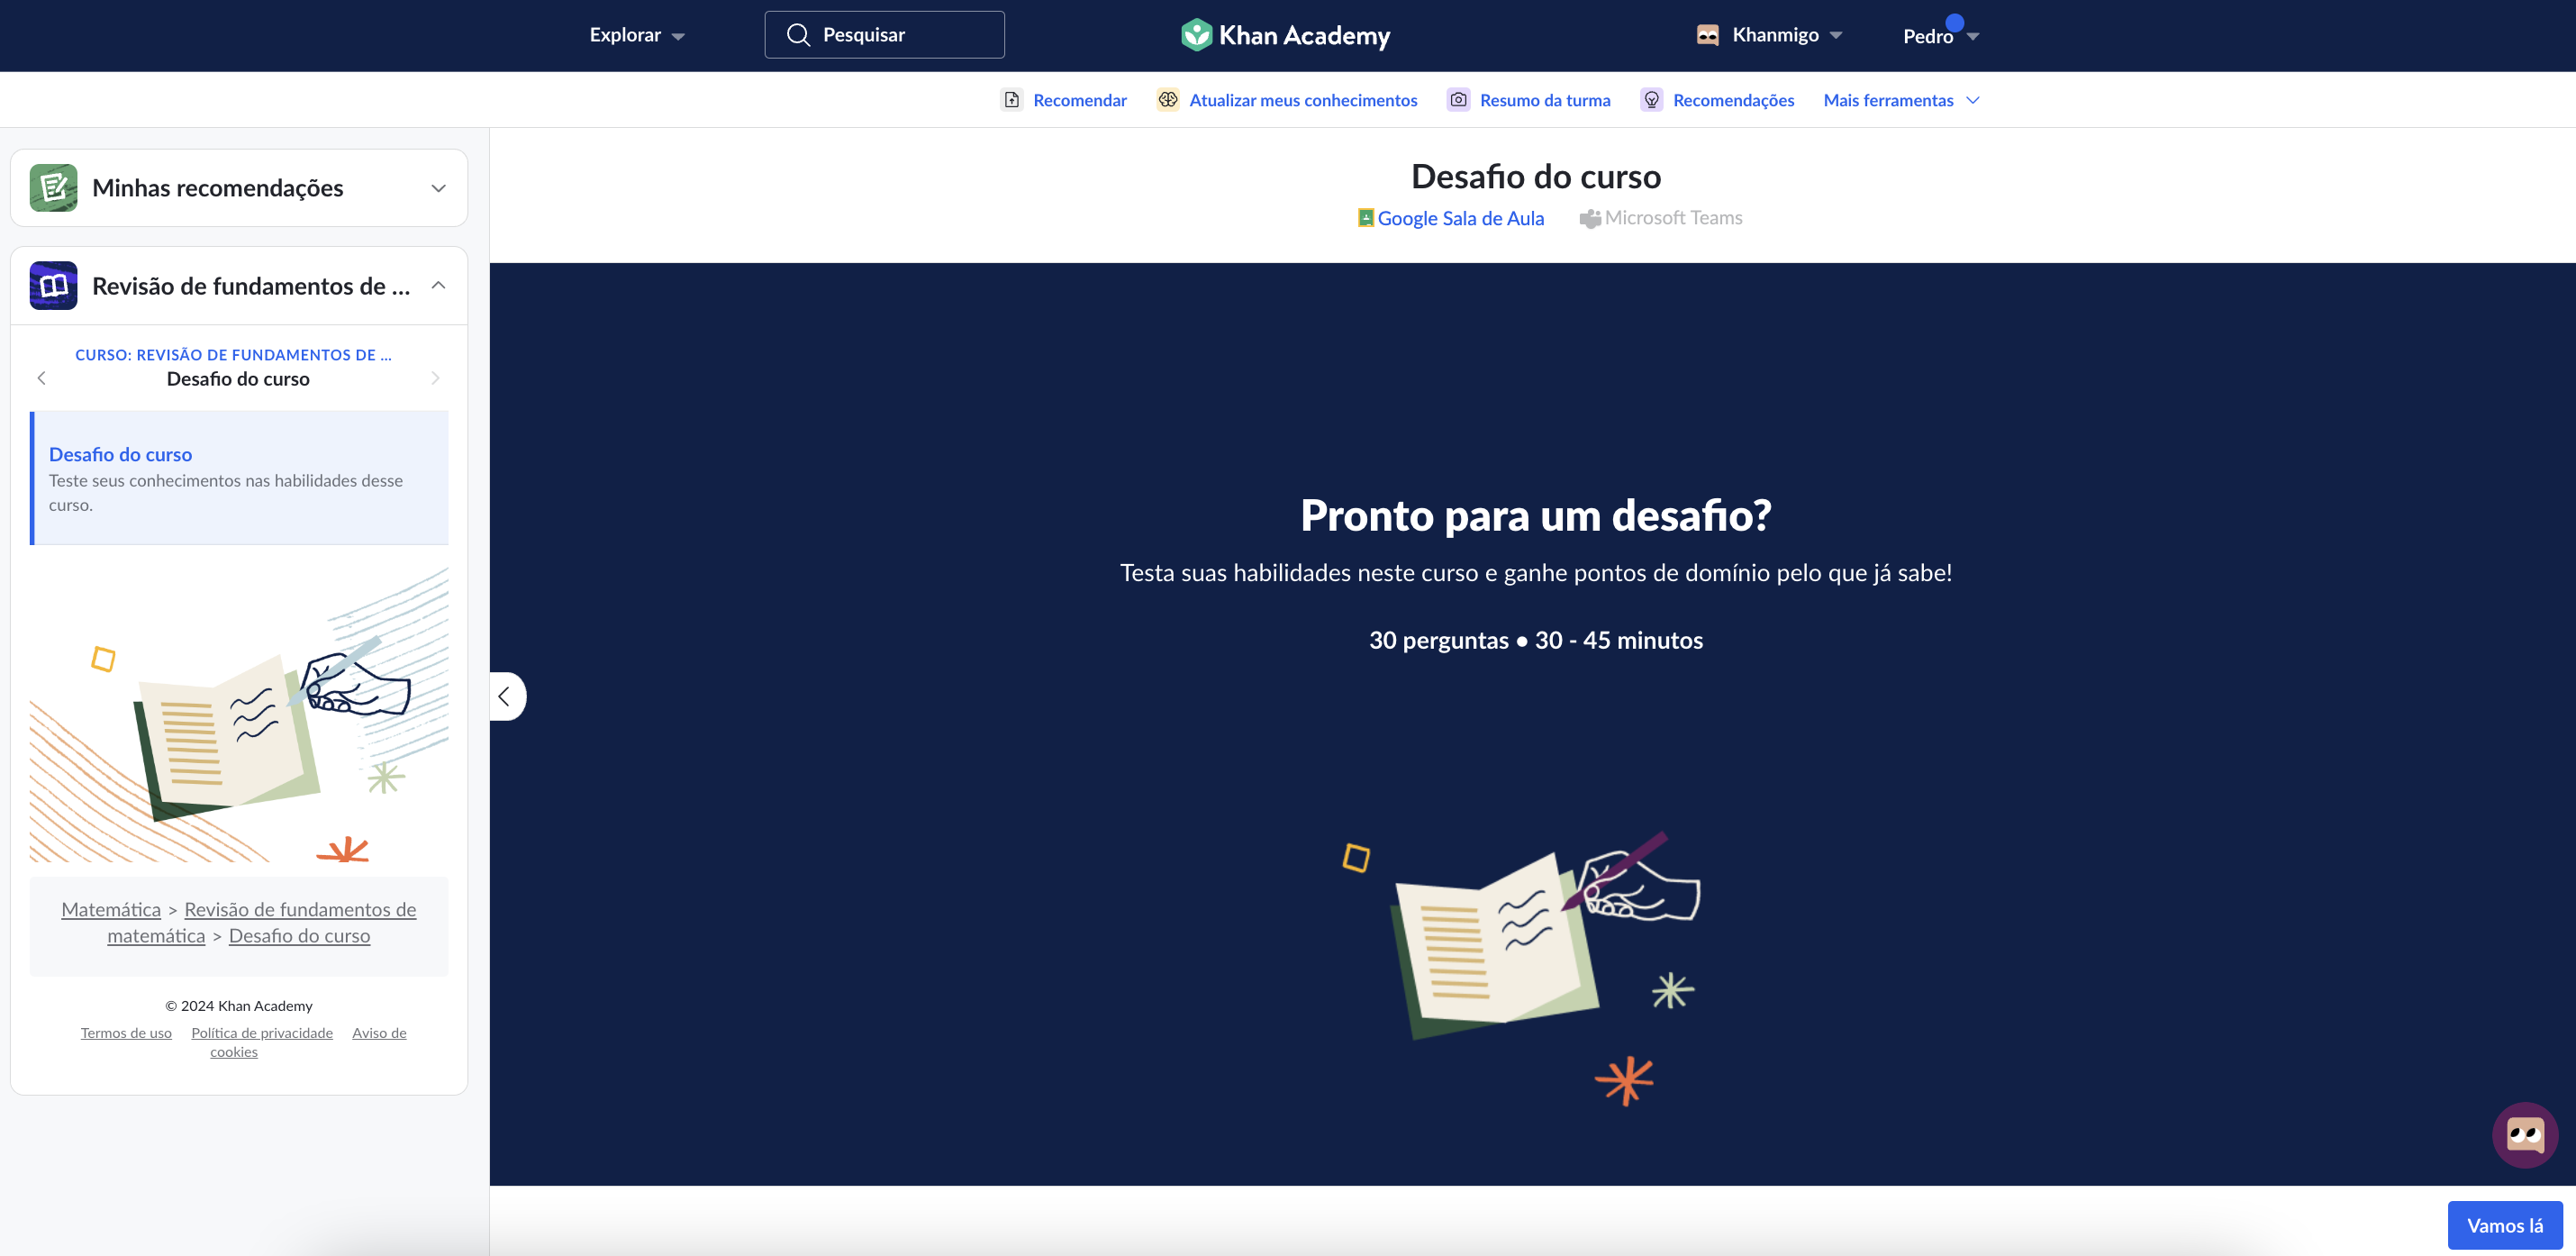The width and height of the screenshot is (2576, 1256).
Task: Click the Minhas recomendações heading text
Action: (218, 188)
